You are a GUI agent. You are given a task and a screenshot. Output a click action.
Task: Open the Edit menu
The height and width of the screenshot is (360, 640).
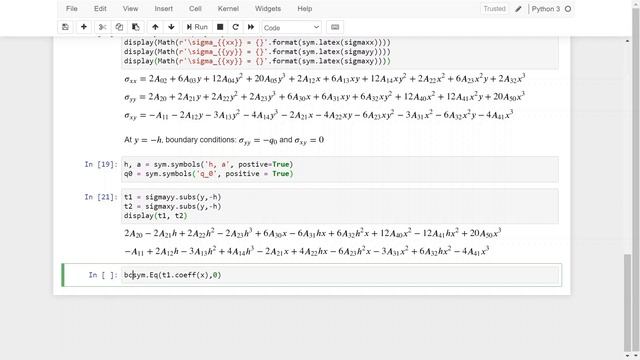100,9
